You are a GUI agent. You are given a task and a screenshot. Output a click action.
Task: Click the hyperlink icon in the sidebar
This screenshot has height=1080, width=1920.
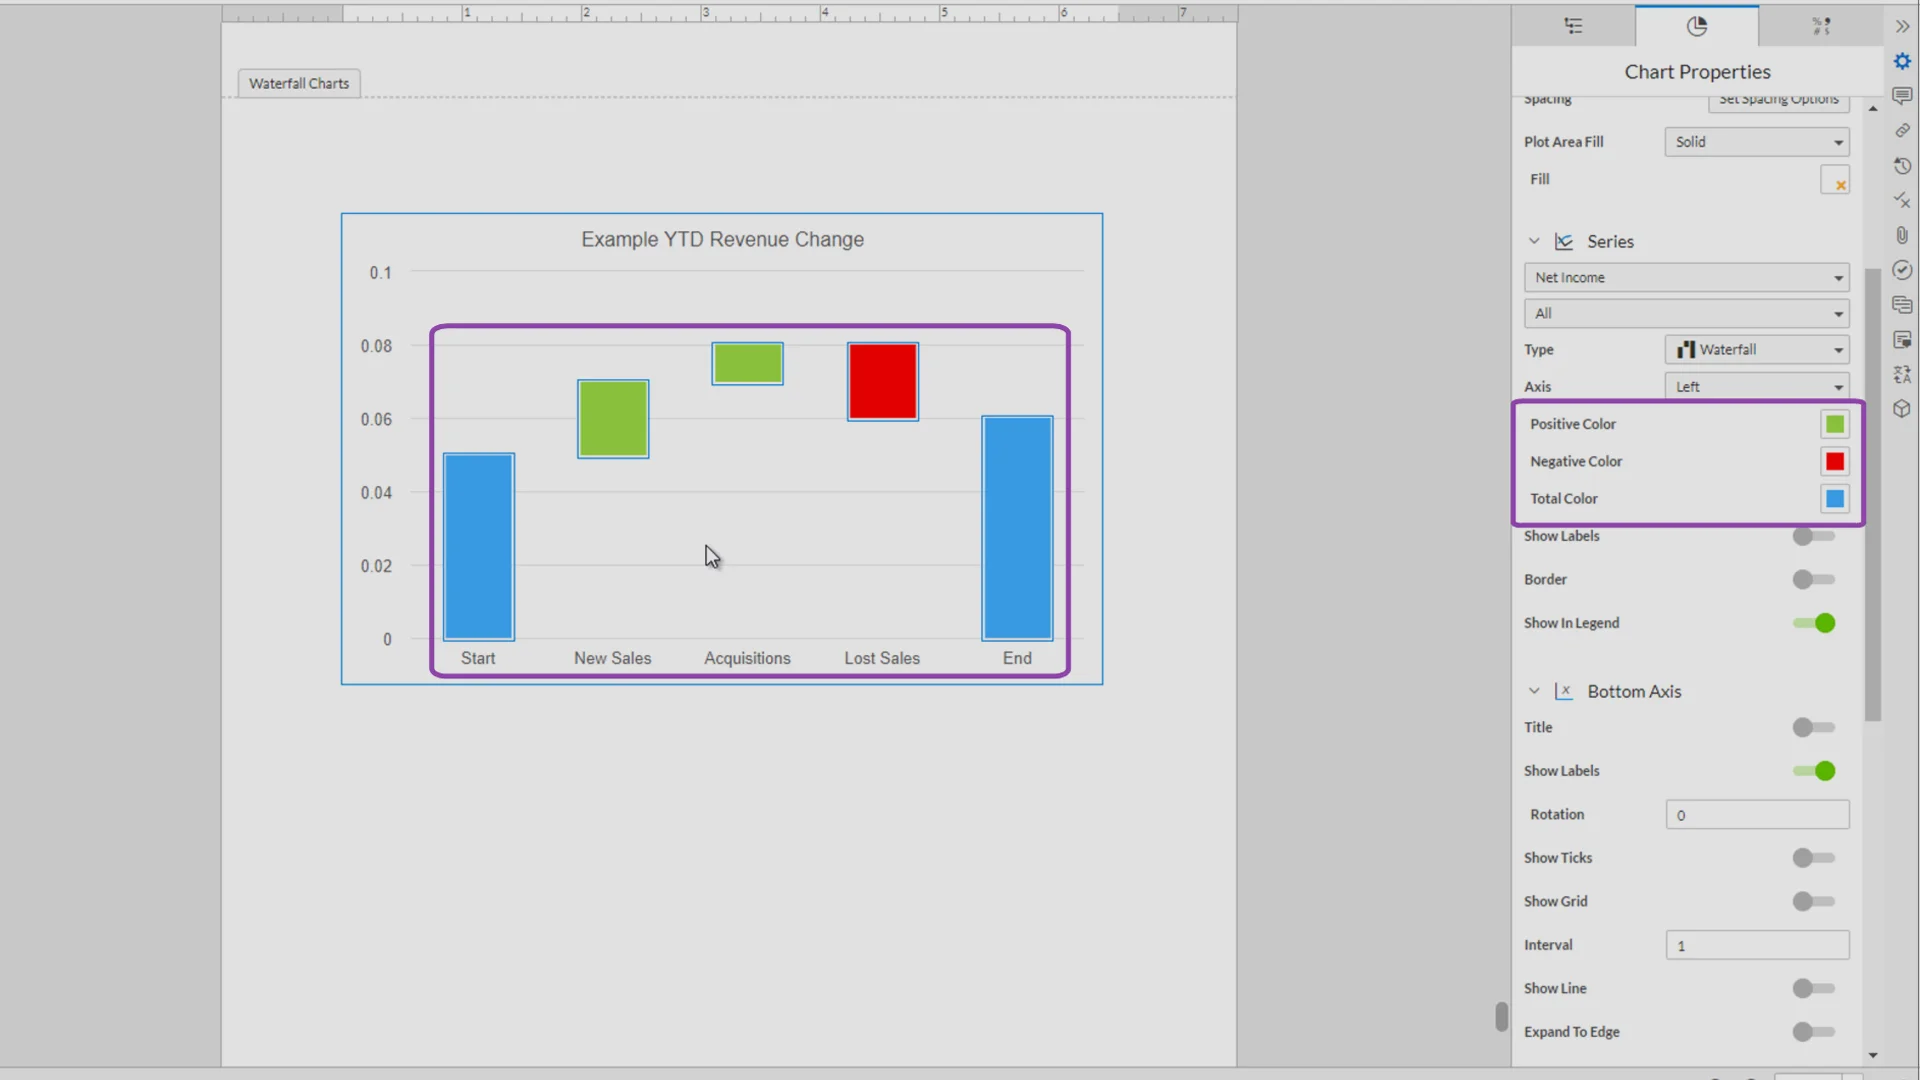point(1903,131)
